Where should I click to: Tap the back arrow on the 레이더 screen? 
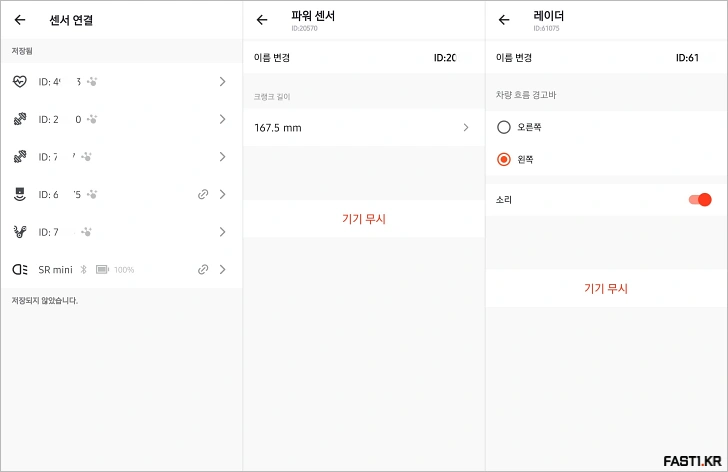504,19
